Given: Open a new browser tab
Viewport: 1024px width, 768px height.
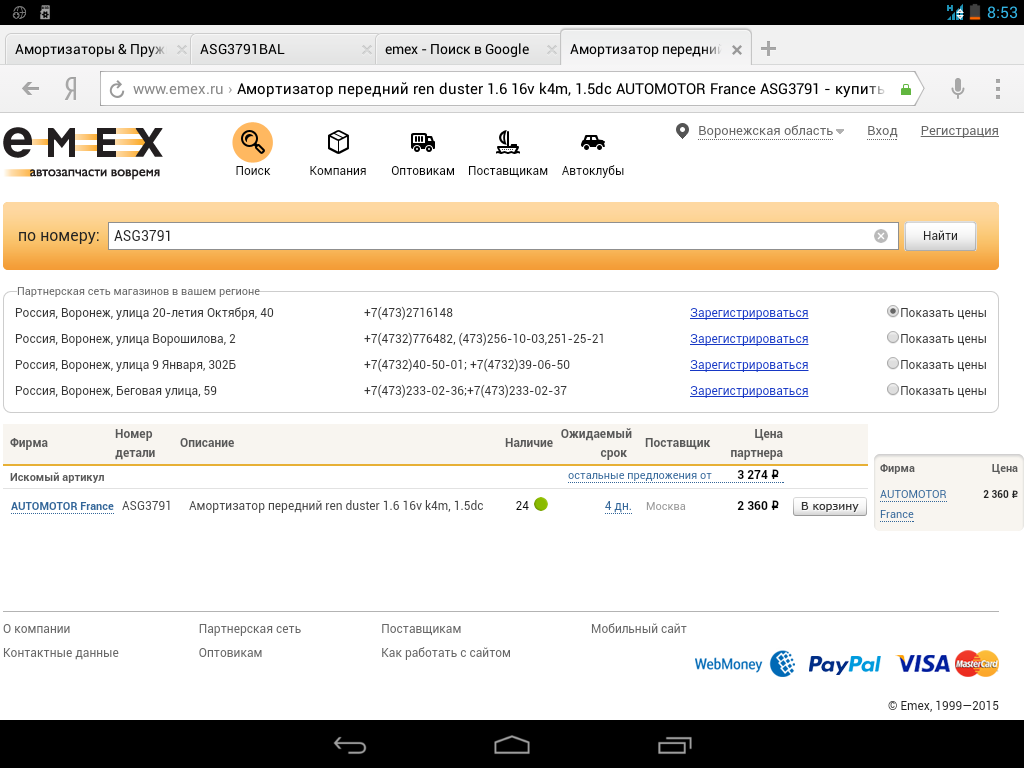Looking at the screenshot, I should point(769,48).
